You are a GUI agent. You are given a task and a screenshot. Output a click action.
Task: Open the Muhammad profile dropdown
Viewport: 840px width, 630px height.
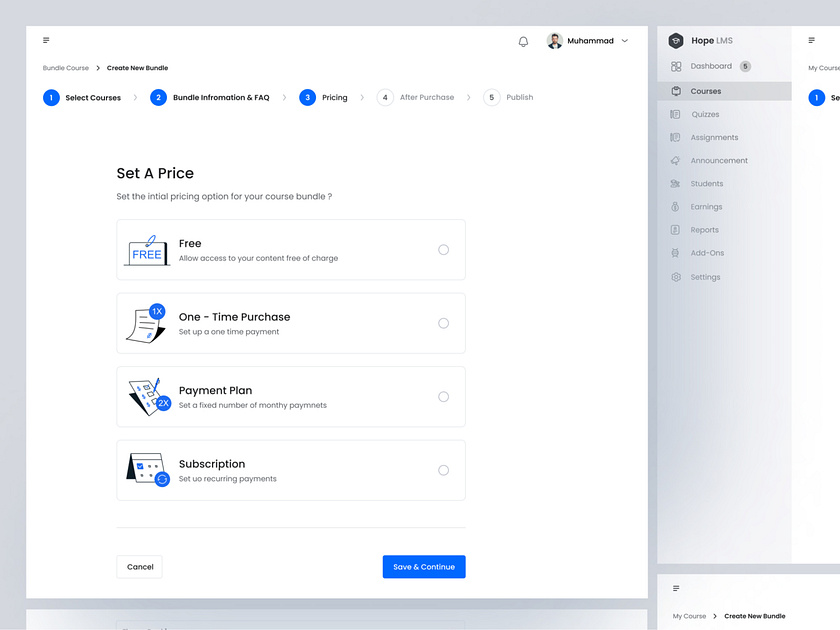pos(590,40)
